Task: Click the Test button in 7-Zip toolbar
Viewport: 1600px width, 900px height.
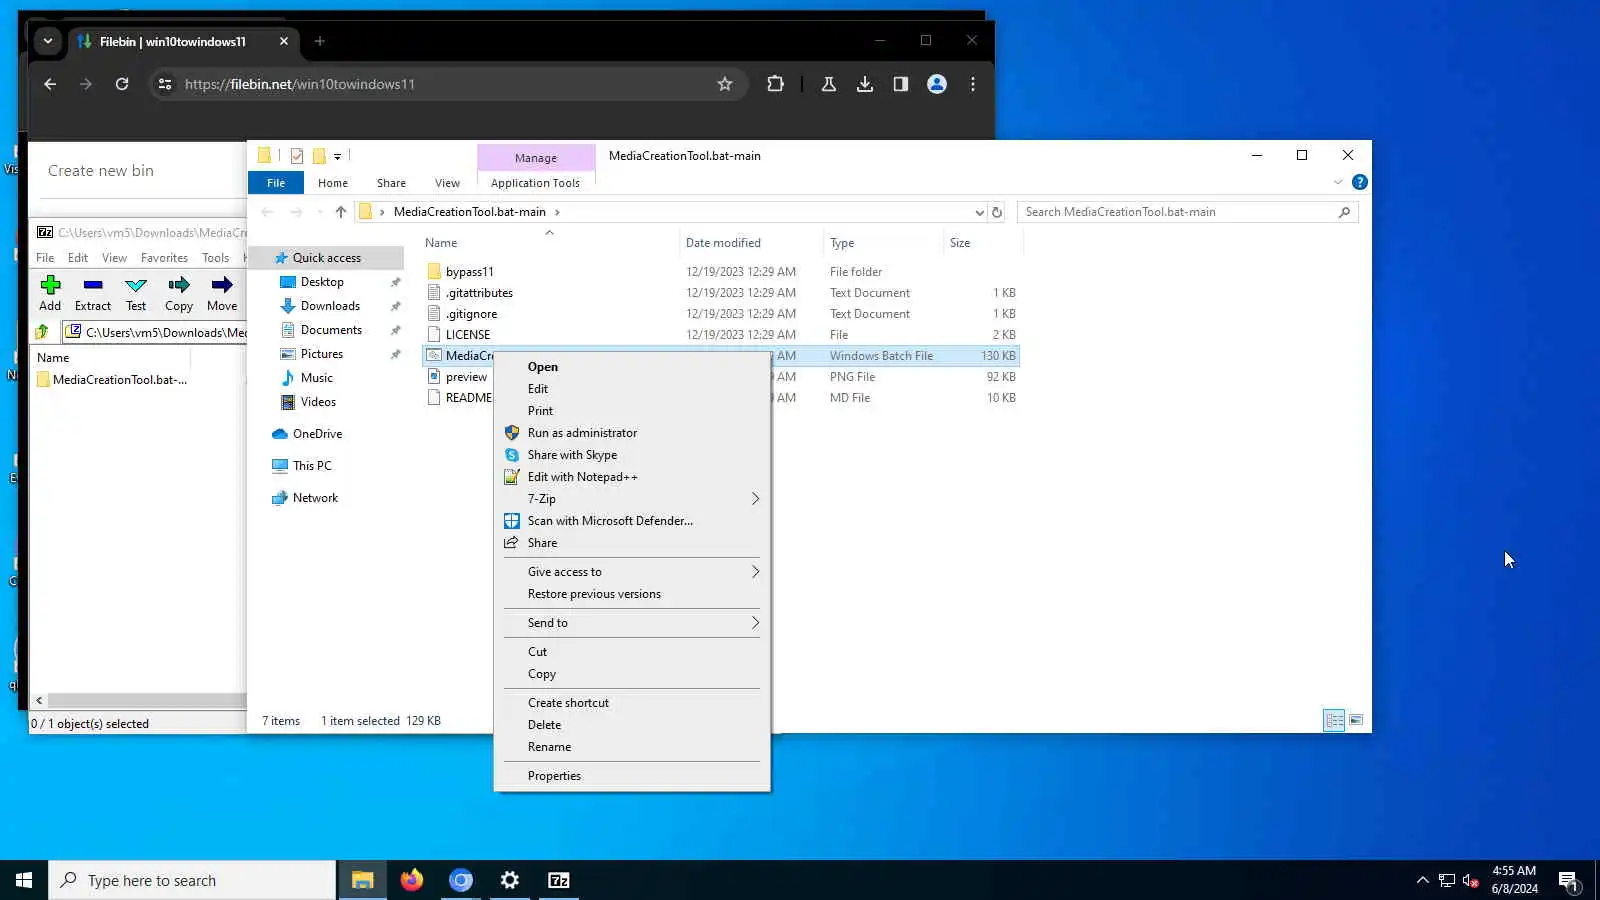Action: click(136, 293)
